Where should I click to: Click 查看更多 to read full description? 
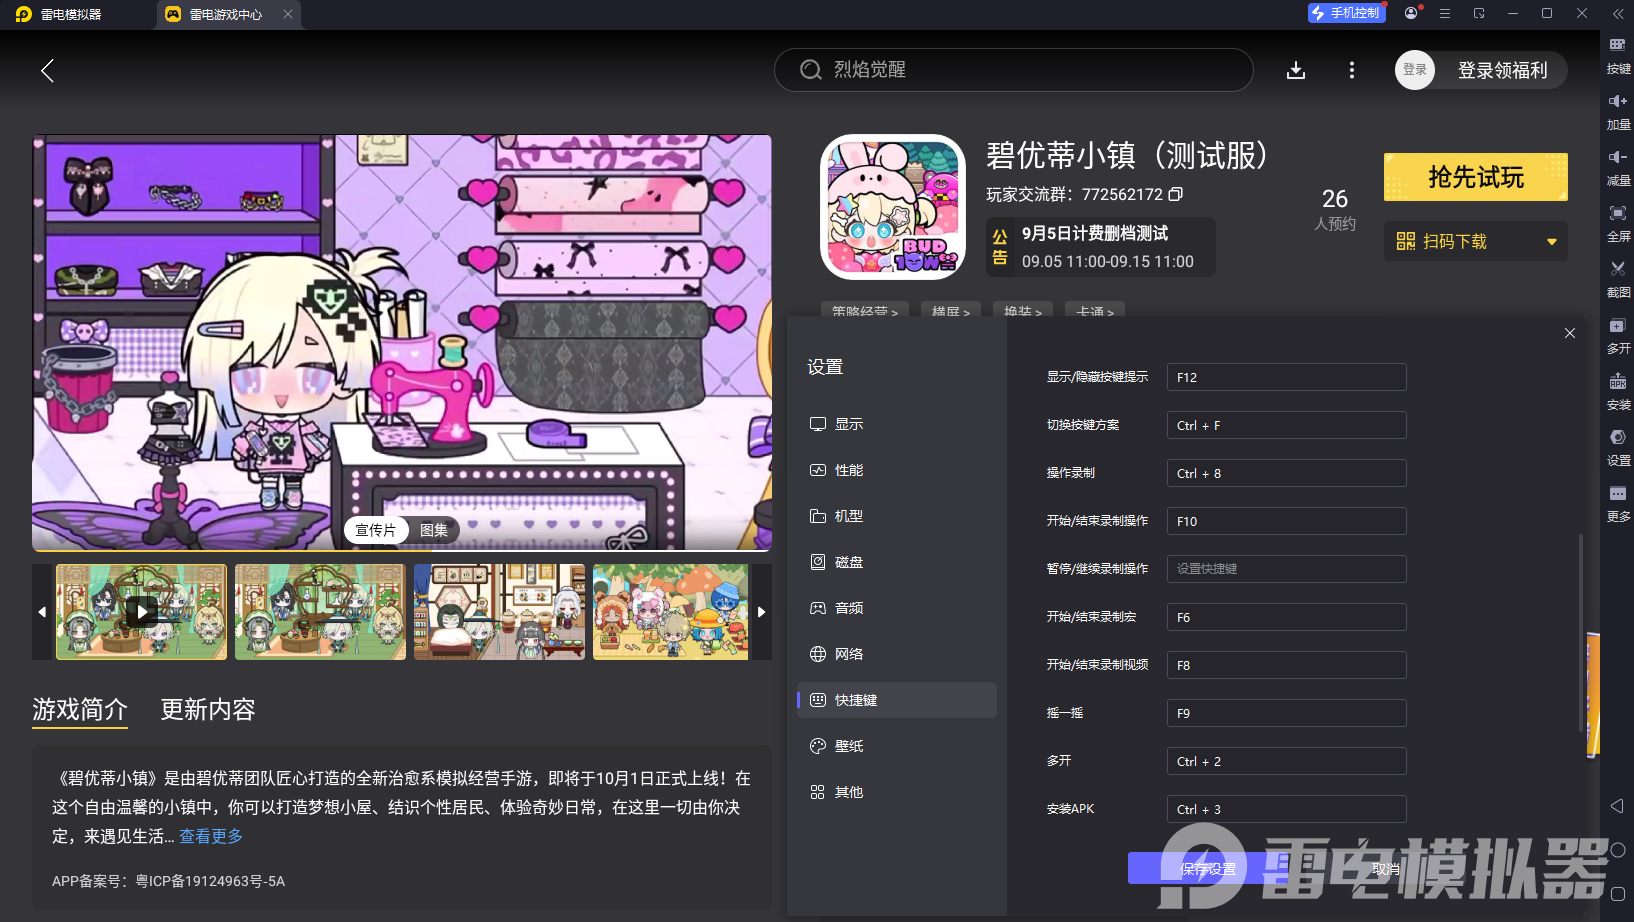(x=209, y=836)
